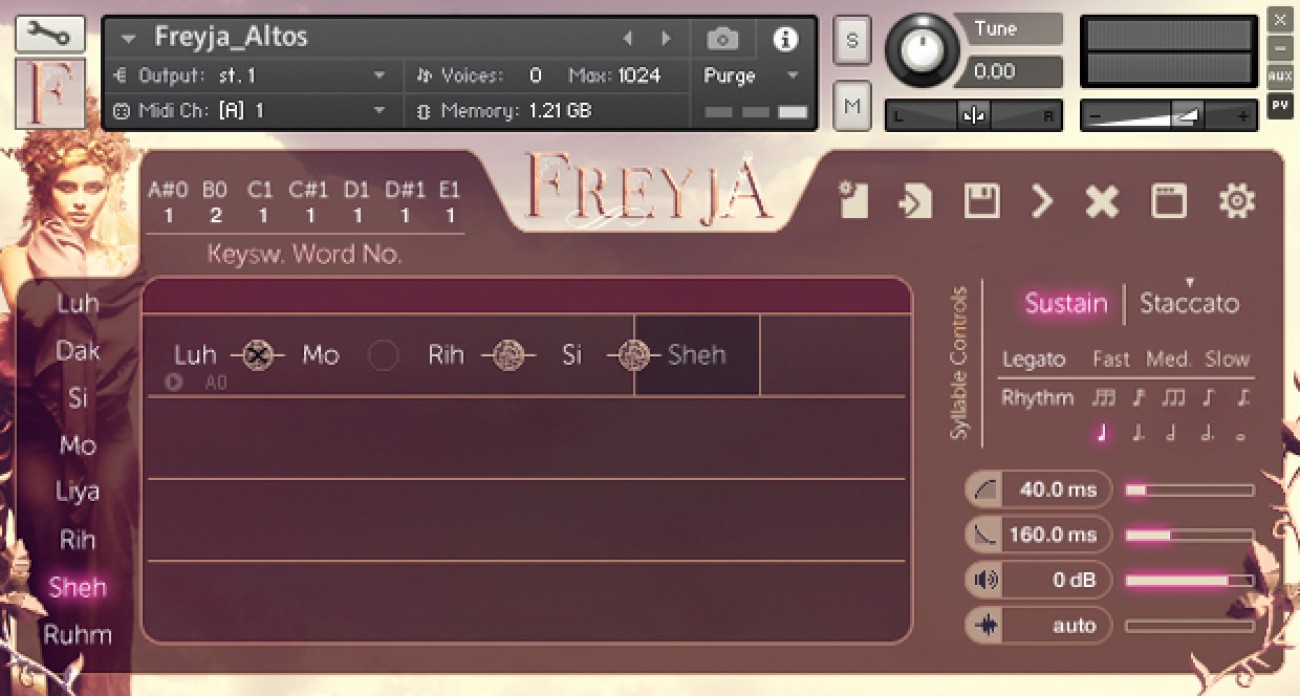Open settings with the gear icon
The width and height of the screenshot is (1300, 696).
1236,202
